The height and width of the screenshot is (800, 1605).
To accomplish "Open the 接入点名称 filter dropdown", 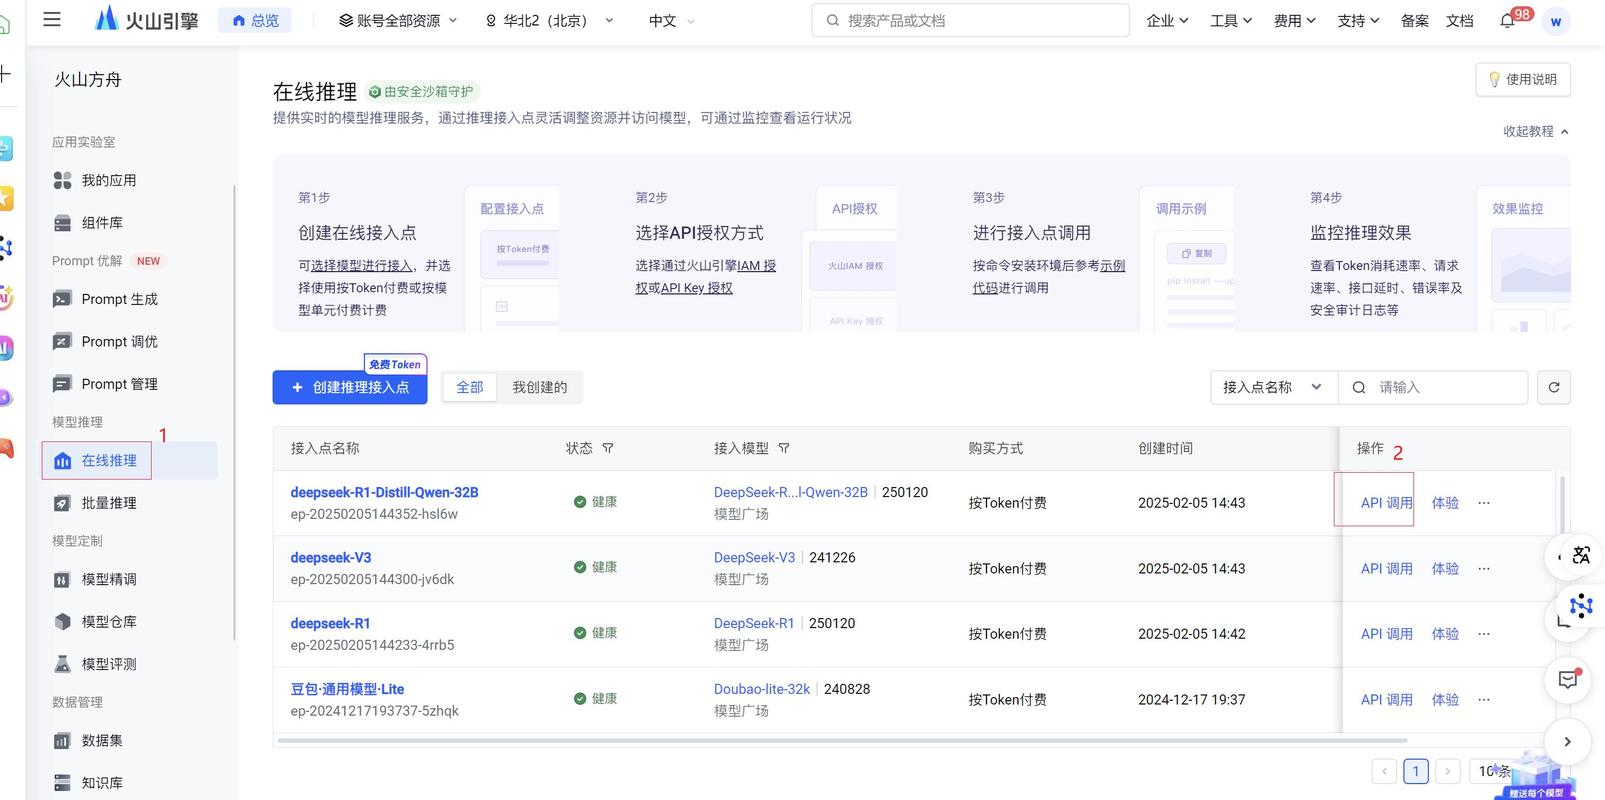I will click(1274, 387).
